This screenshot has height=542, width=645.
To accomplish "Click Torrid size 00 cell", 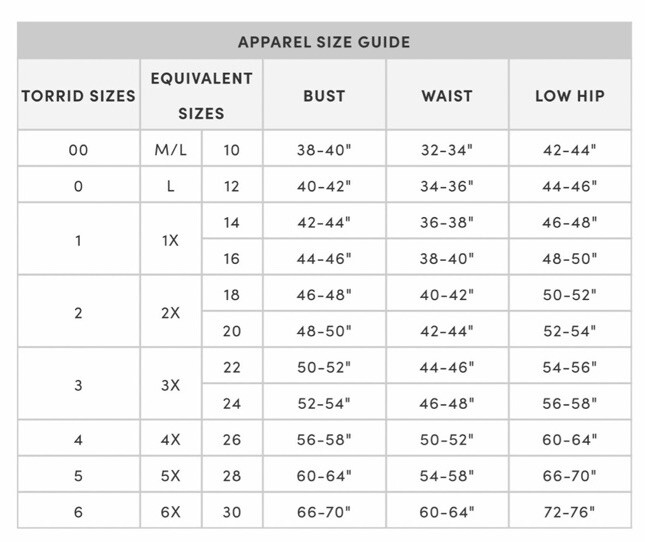I will pos(79,149).
